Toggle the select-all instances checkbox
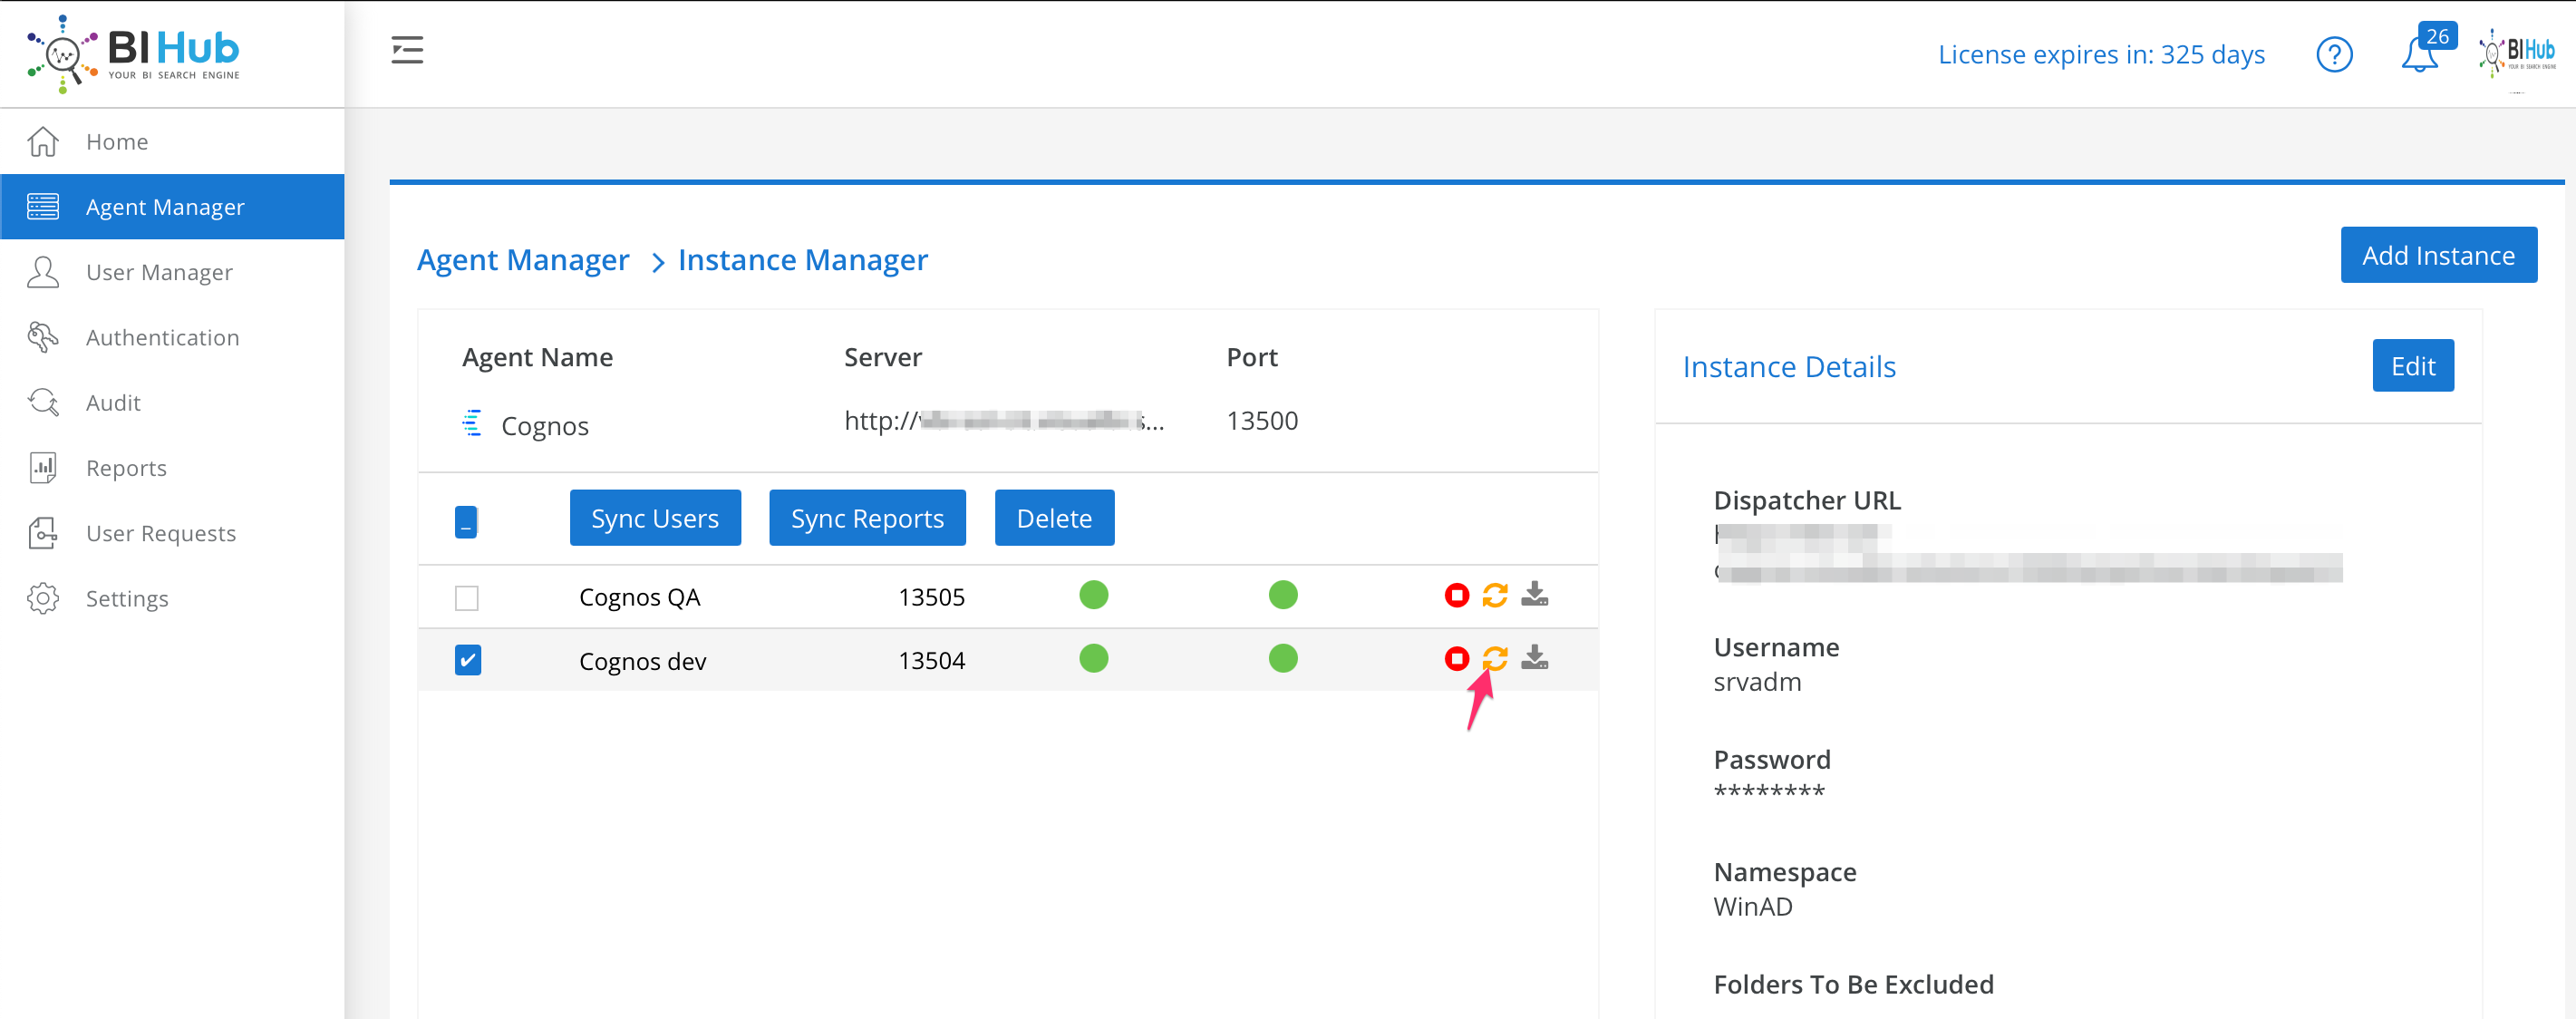The height and width of the screenshot is (1019, 2576). (466, 521)
